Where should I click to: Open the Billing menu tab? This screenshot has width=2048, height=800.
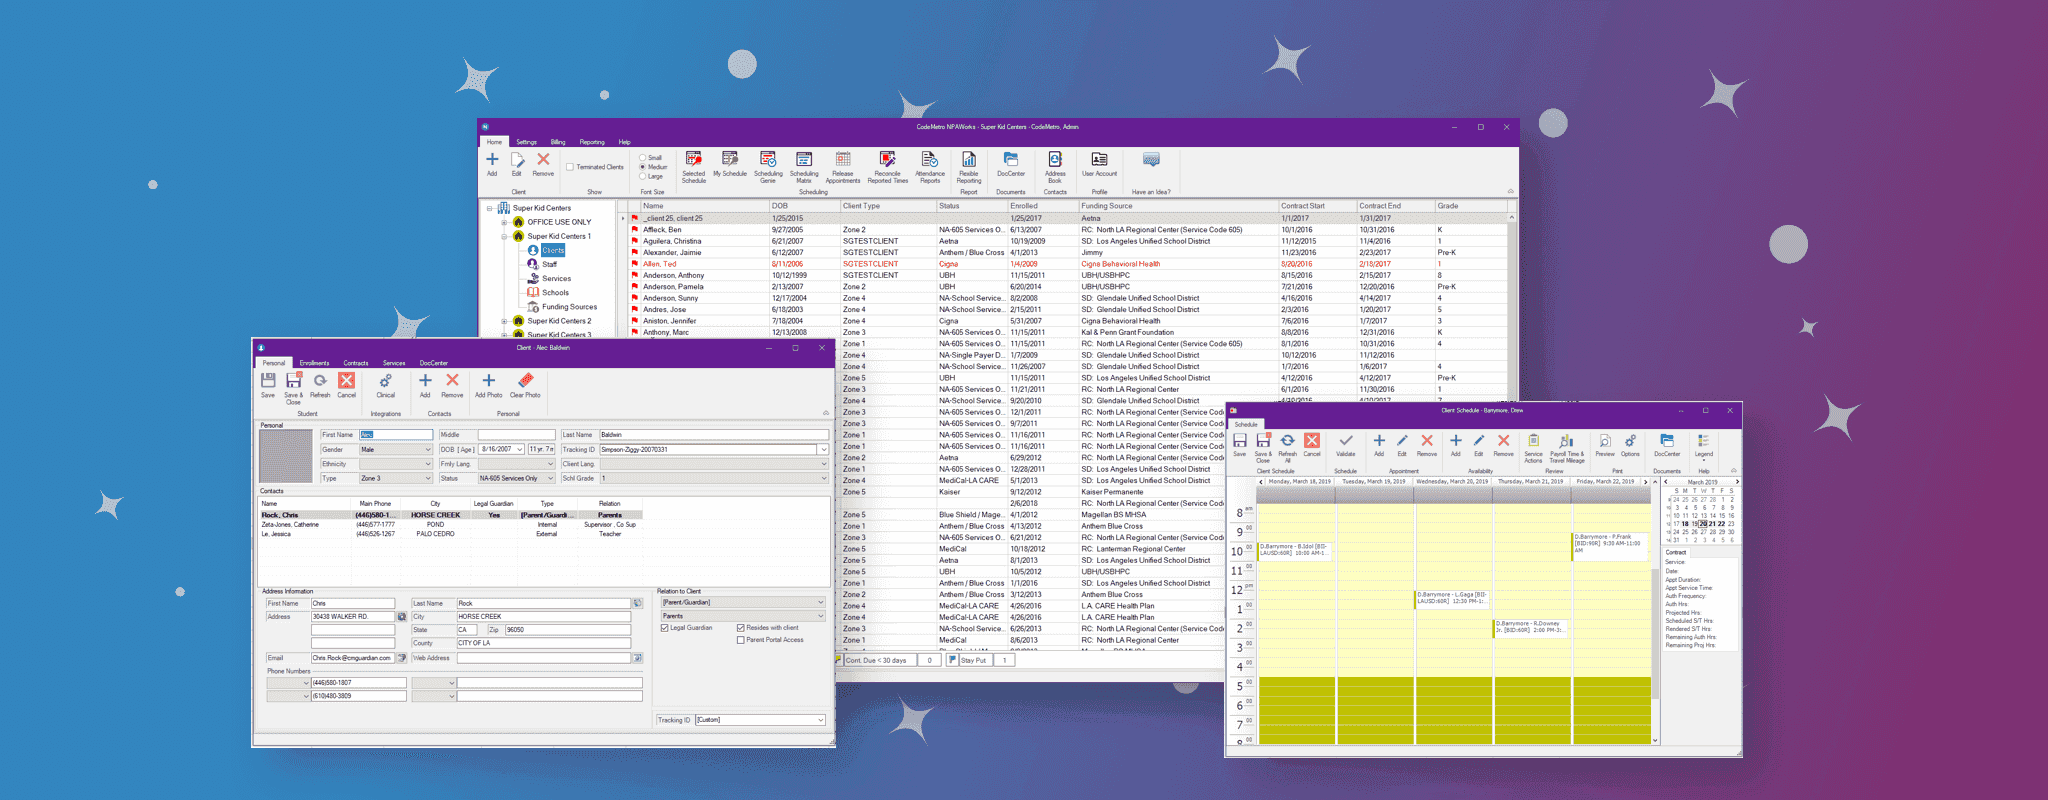(558, 142)
